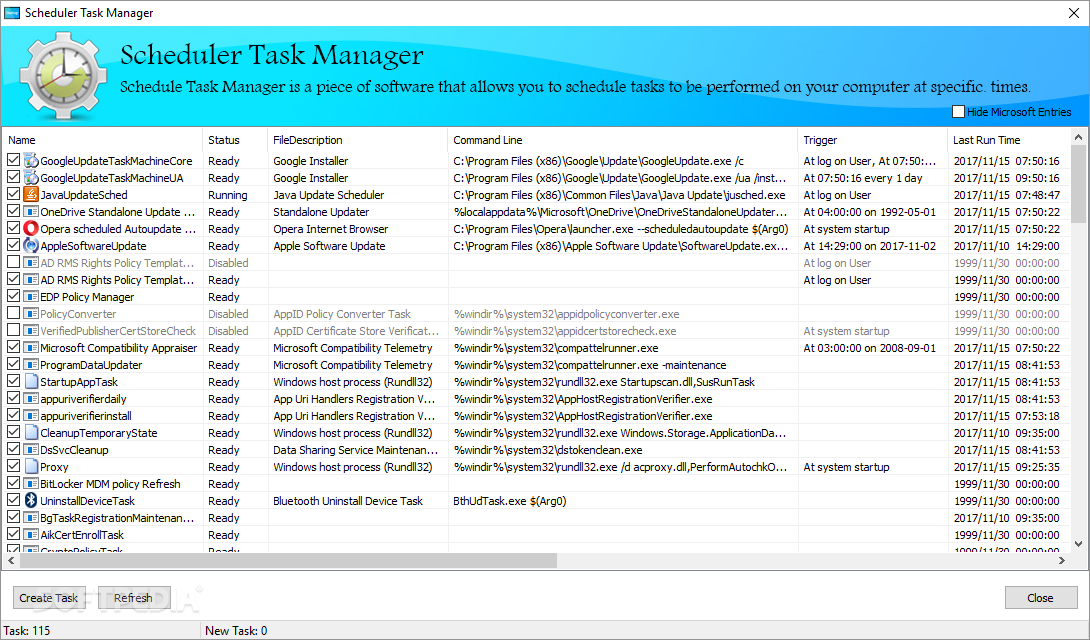Click the vertical scrollbar thumb
The height and width of the screenshot is (640, 1090).
(1078, 184)
